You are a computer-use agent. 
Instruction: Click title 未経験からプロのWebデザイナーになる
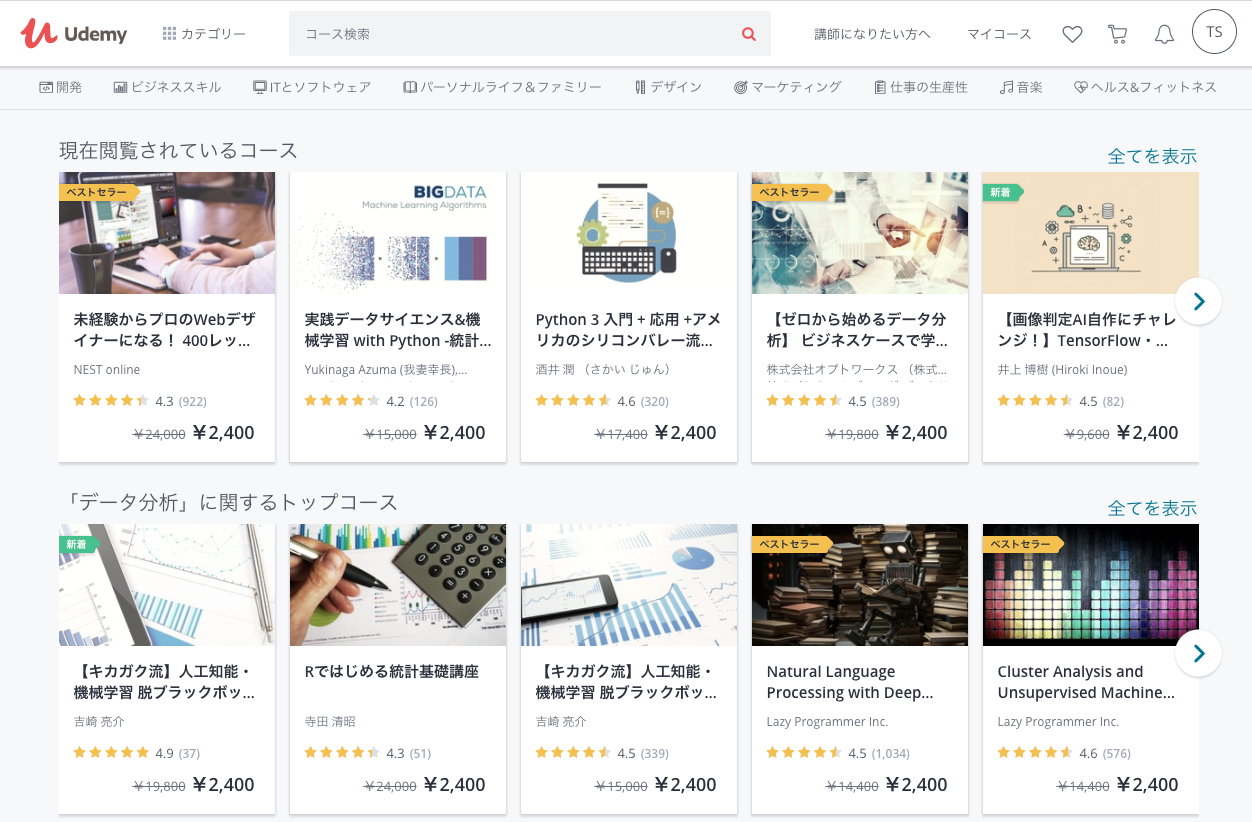click(x=165, y=330)
